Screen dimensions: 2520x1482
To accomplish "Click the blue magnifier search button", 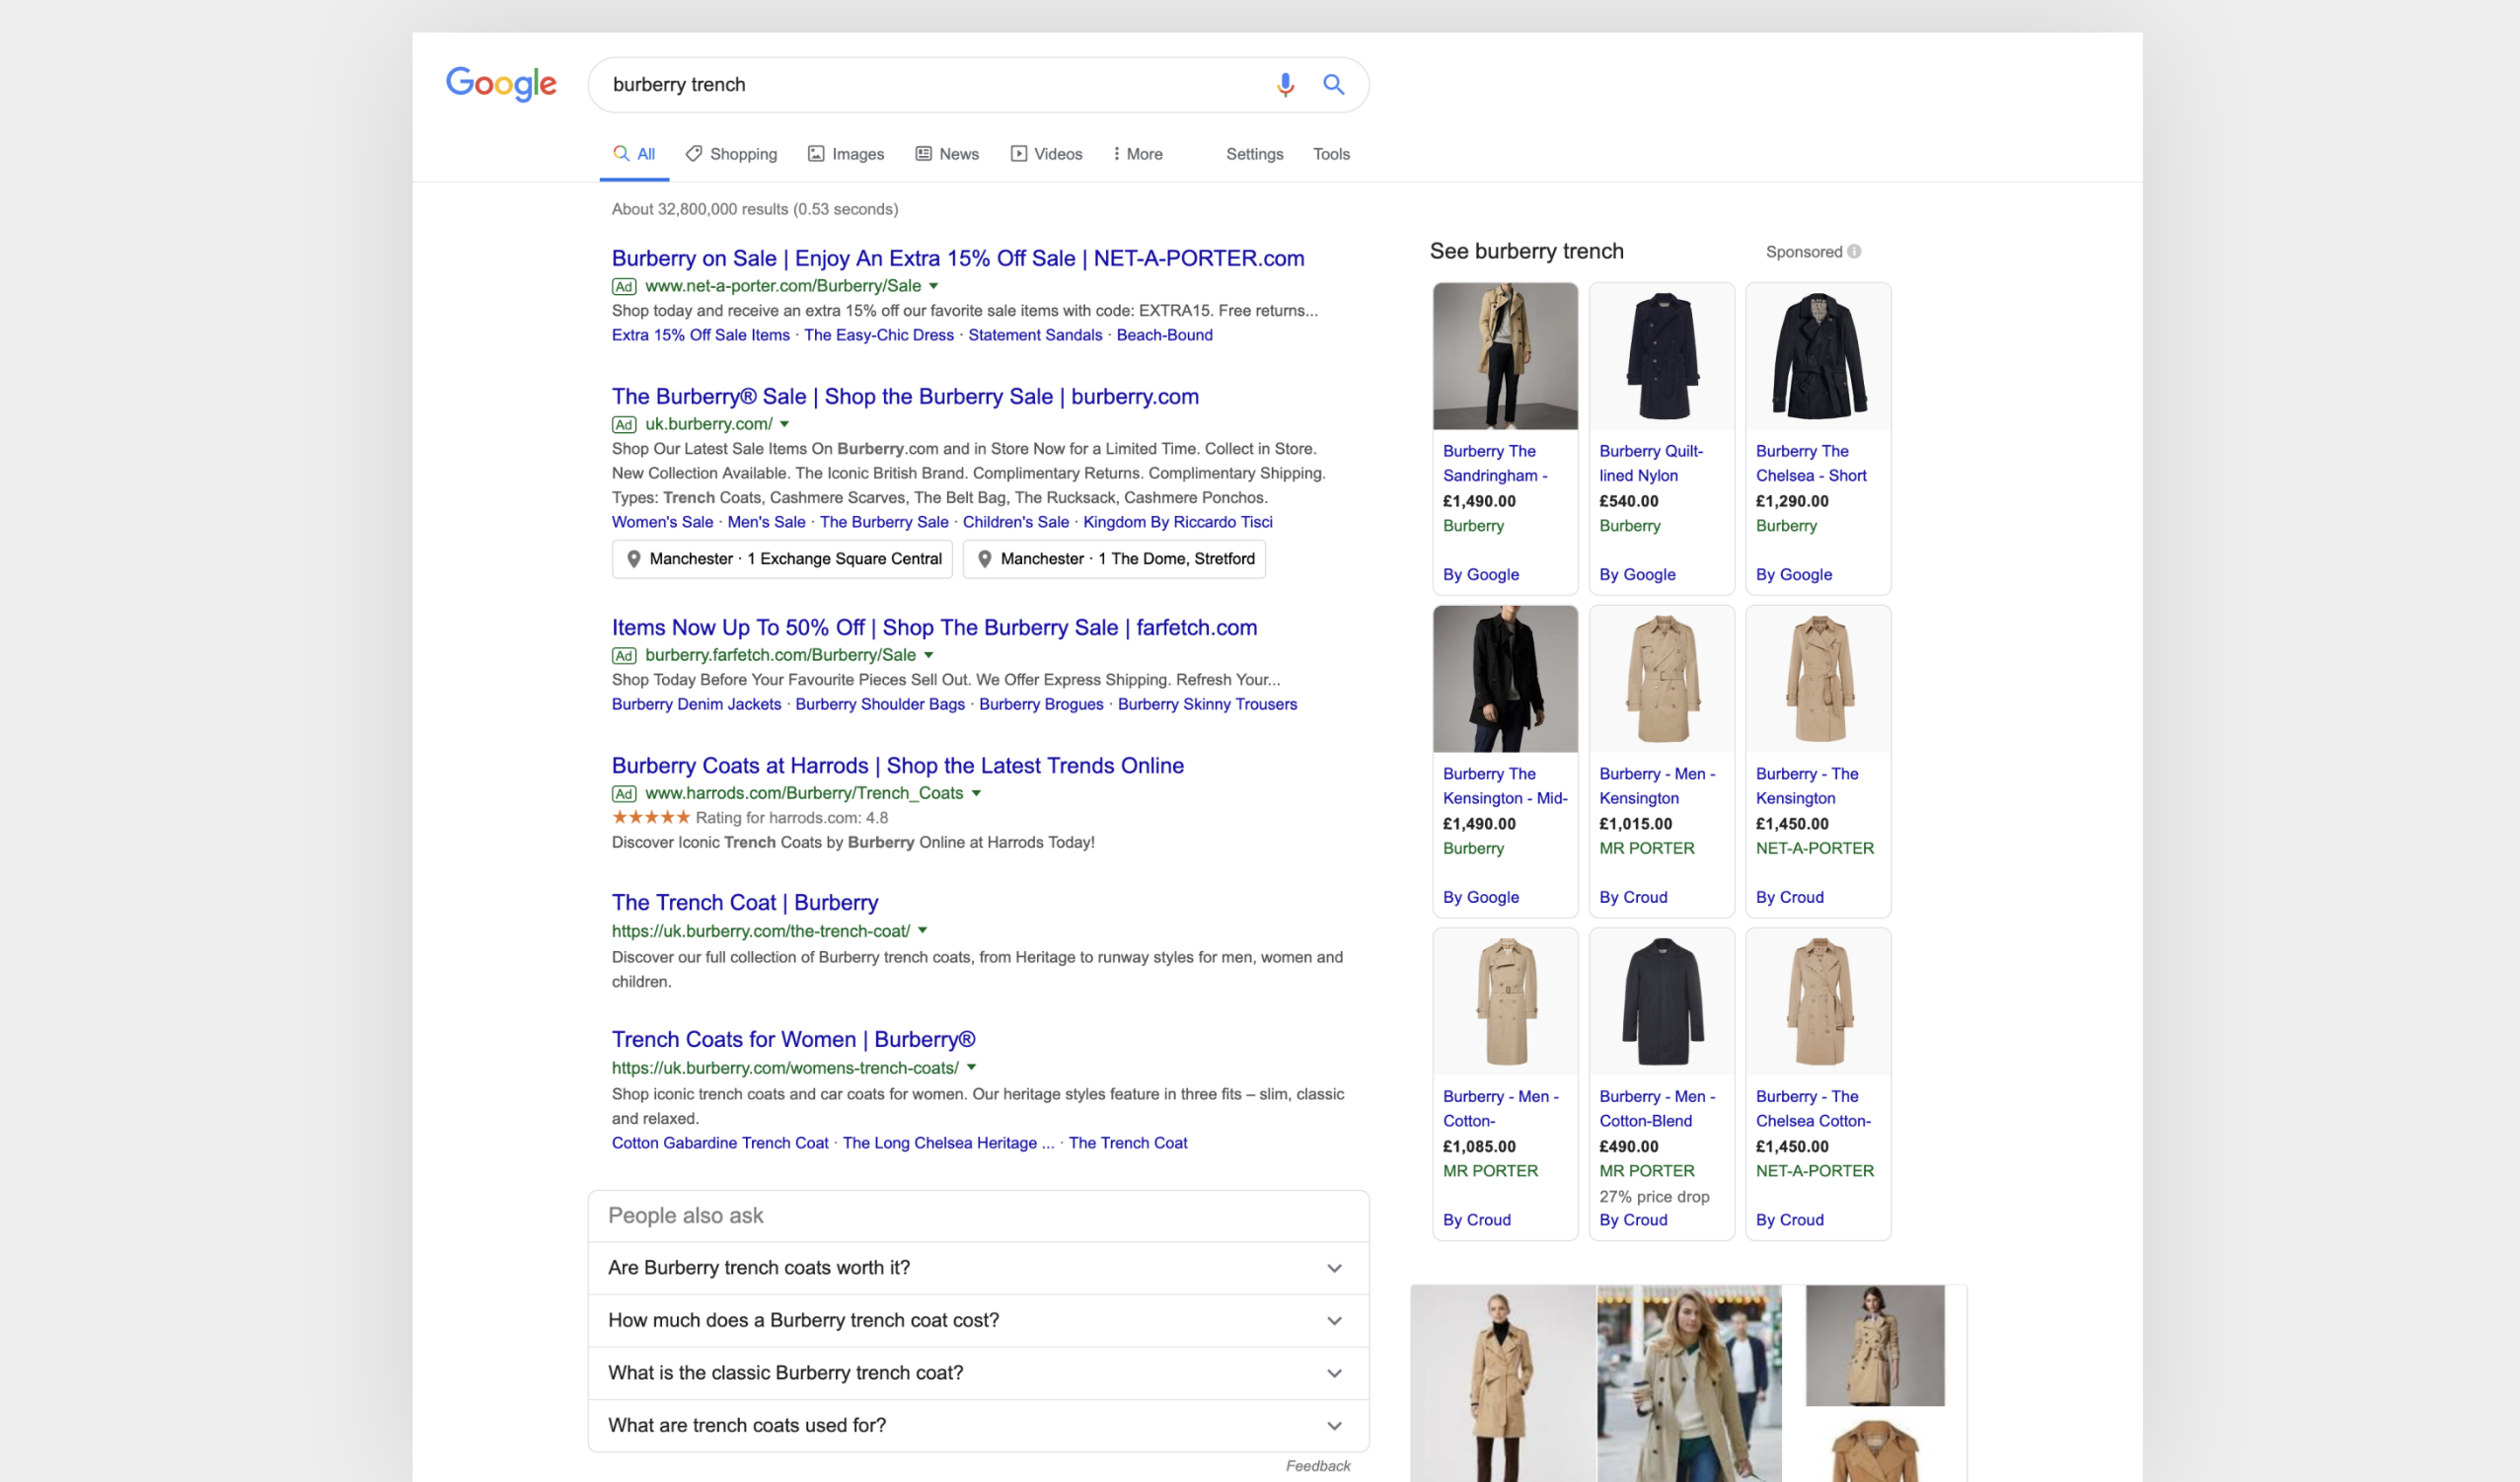I will (1333, 85).
